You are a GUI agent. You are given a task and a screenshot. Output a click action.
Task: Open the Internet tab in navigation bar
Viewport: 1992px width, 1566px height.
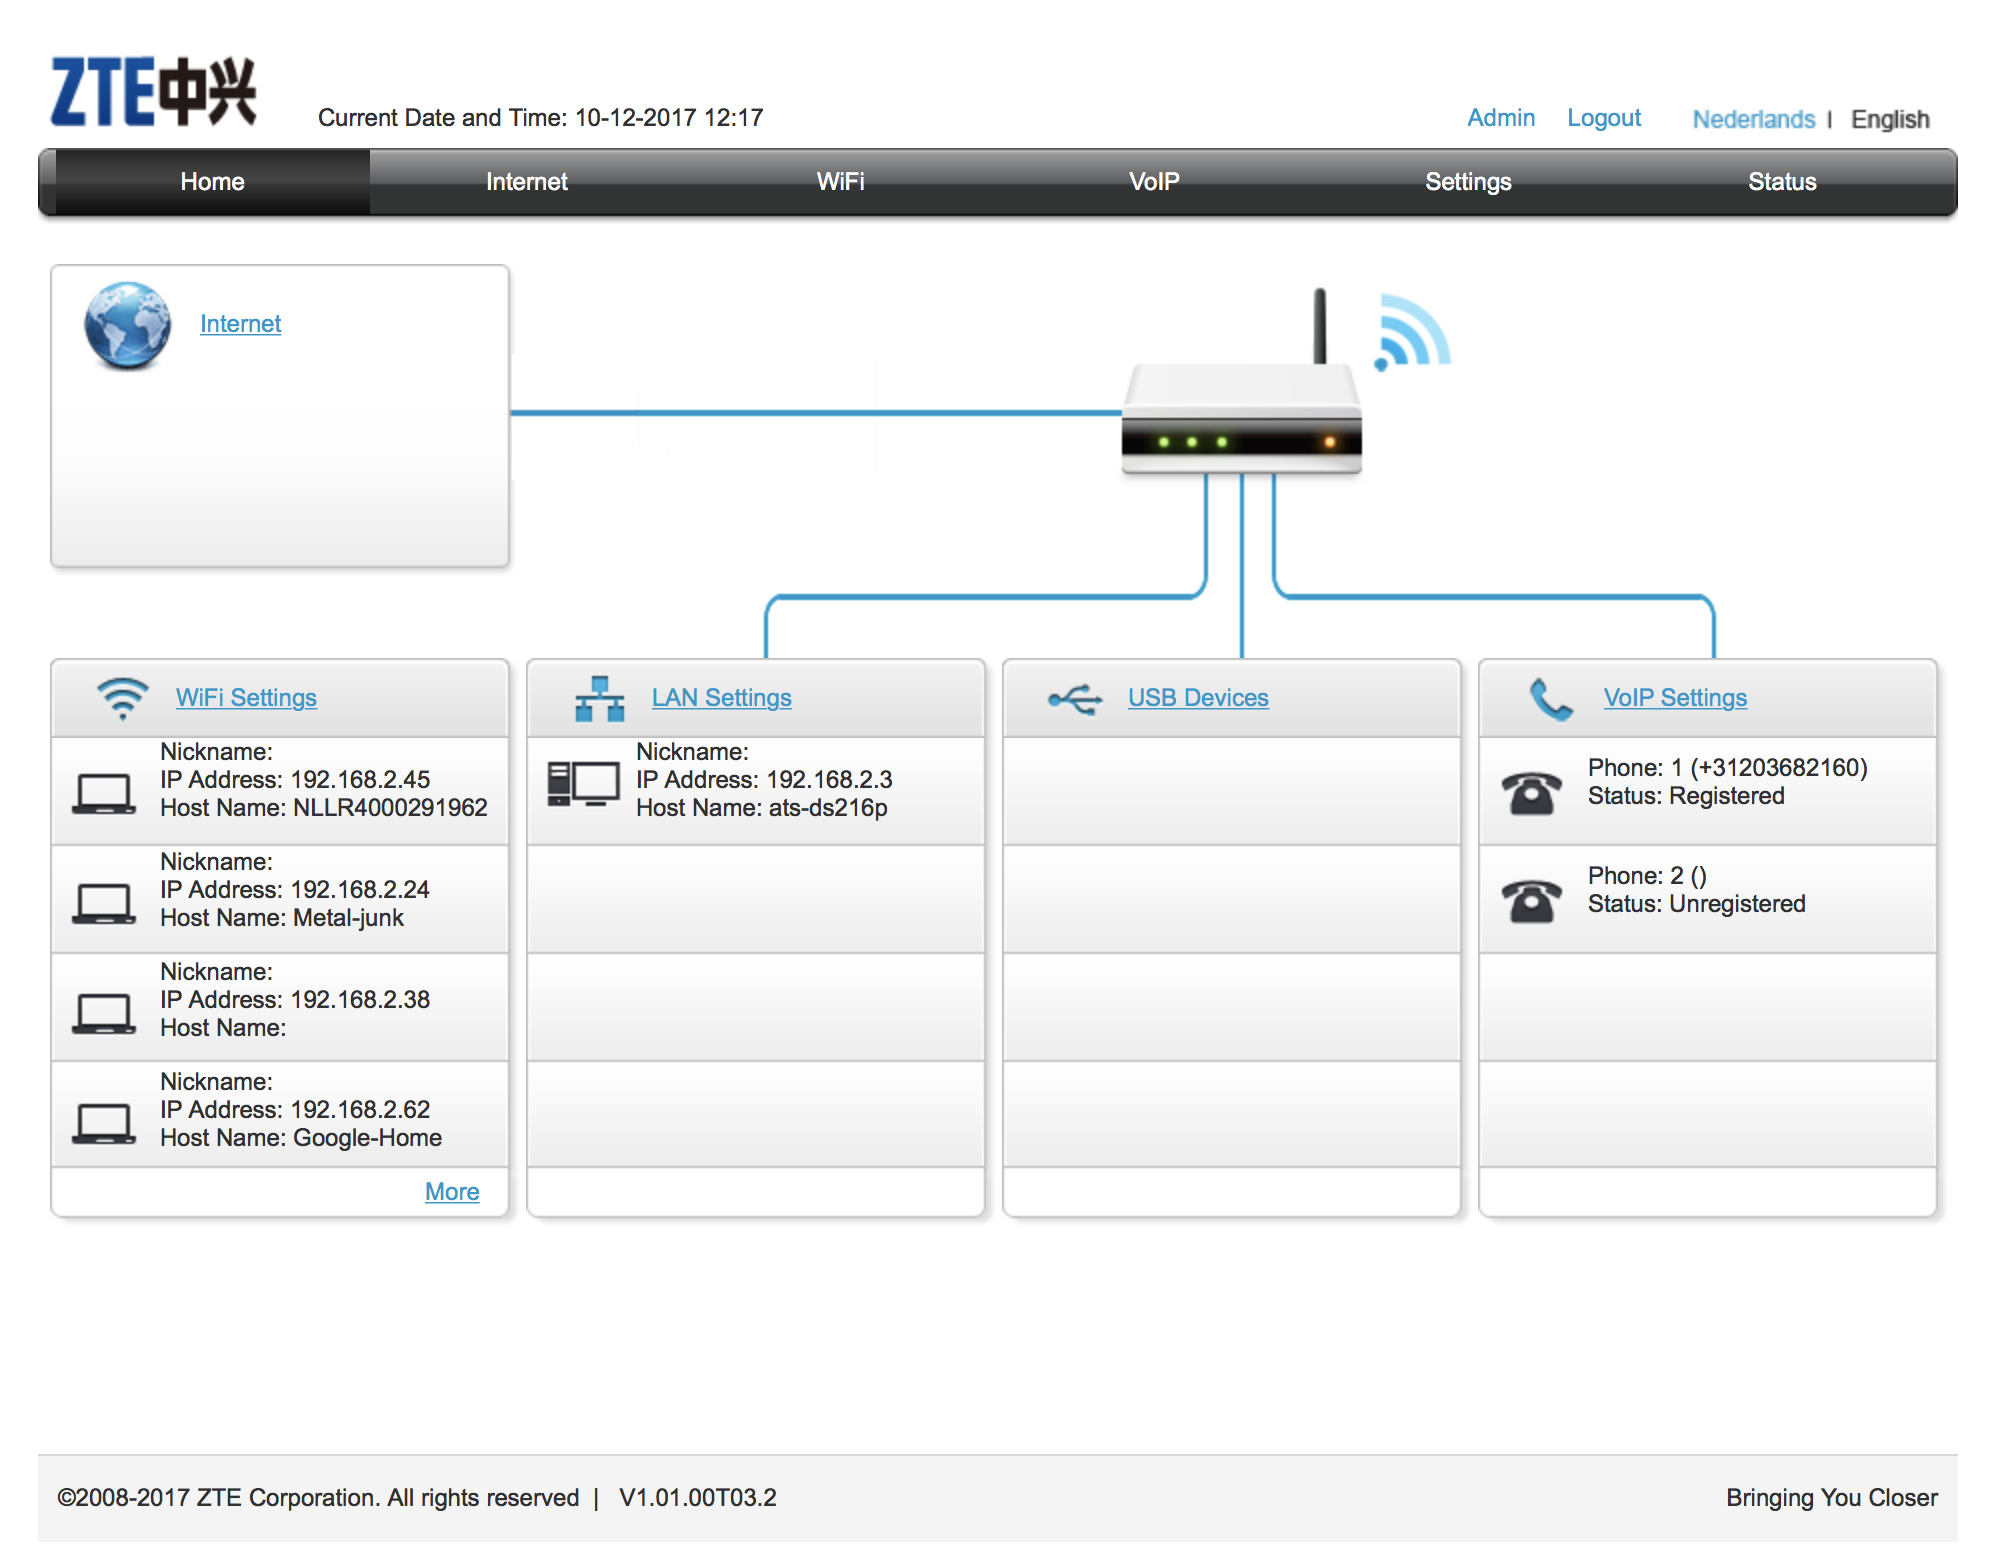[x=527, y=182]
